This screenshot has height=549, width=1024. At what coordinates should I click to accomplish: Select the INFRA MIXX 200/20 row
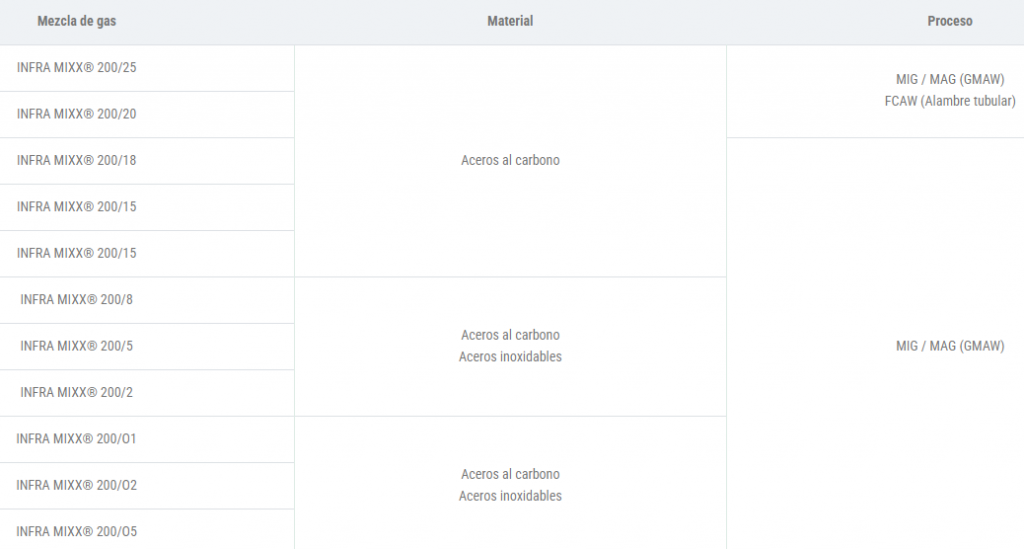[147, 114]
